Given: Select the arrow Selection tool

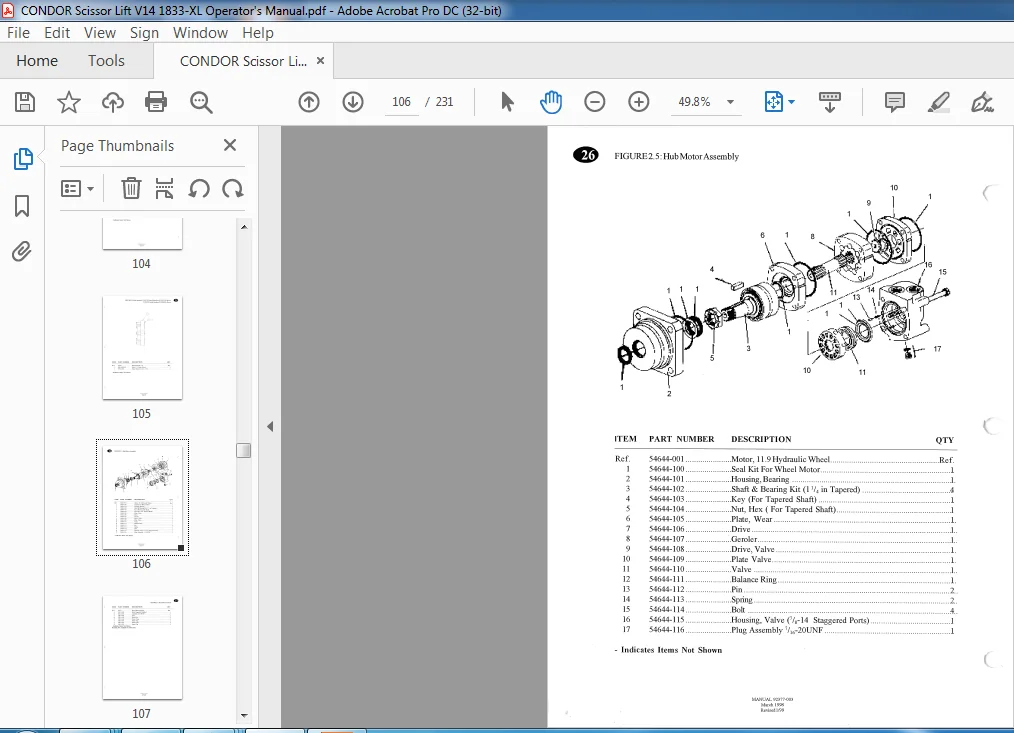Looking at the screenshot, I should [x=507, y=102].
